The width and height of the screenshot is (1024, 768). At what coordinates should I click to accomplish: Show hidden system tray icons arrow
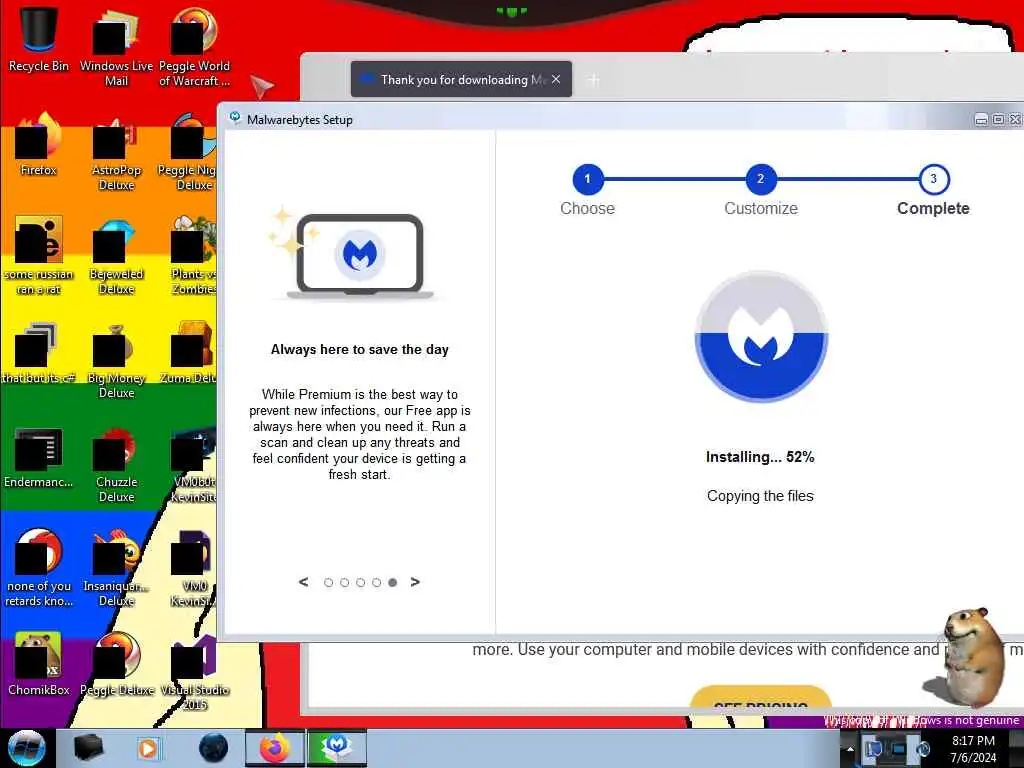click(850, 749)
